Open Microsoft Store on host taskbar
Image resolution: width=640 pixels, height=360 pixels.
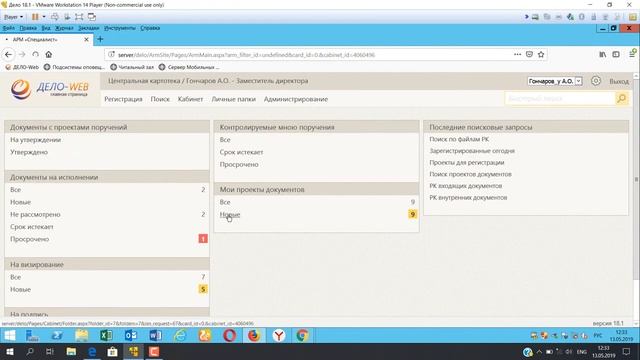(x=112, y=351)
